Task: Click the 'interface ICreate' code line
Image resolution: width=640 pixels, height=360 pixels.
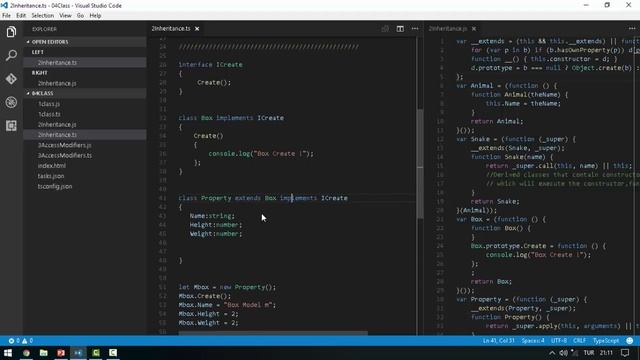Action: tap(210, 64)
